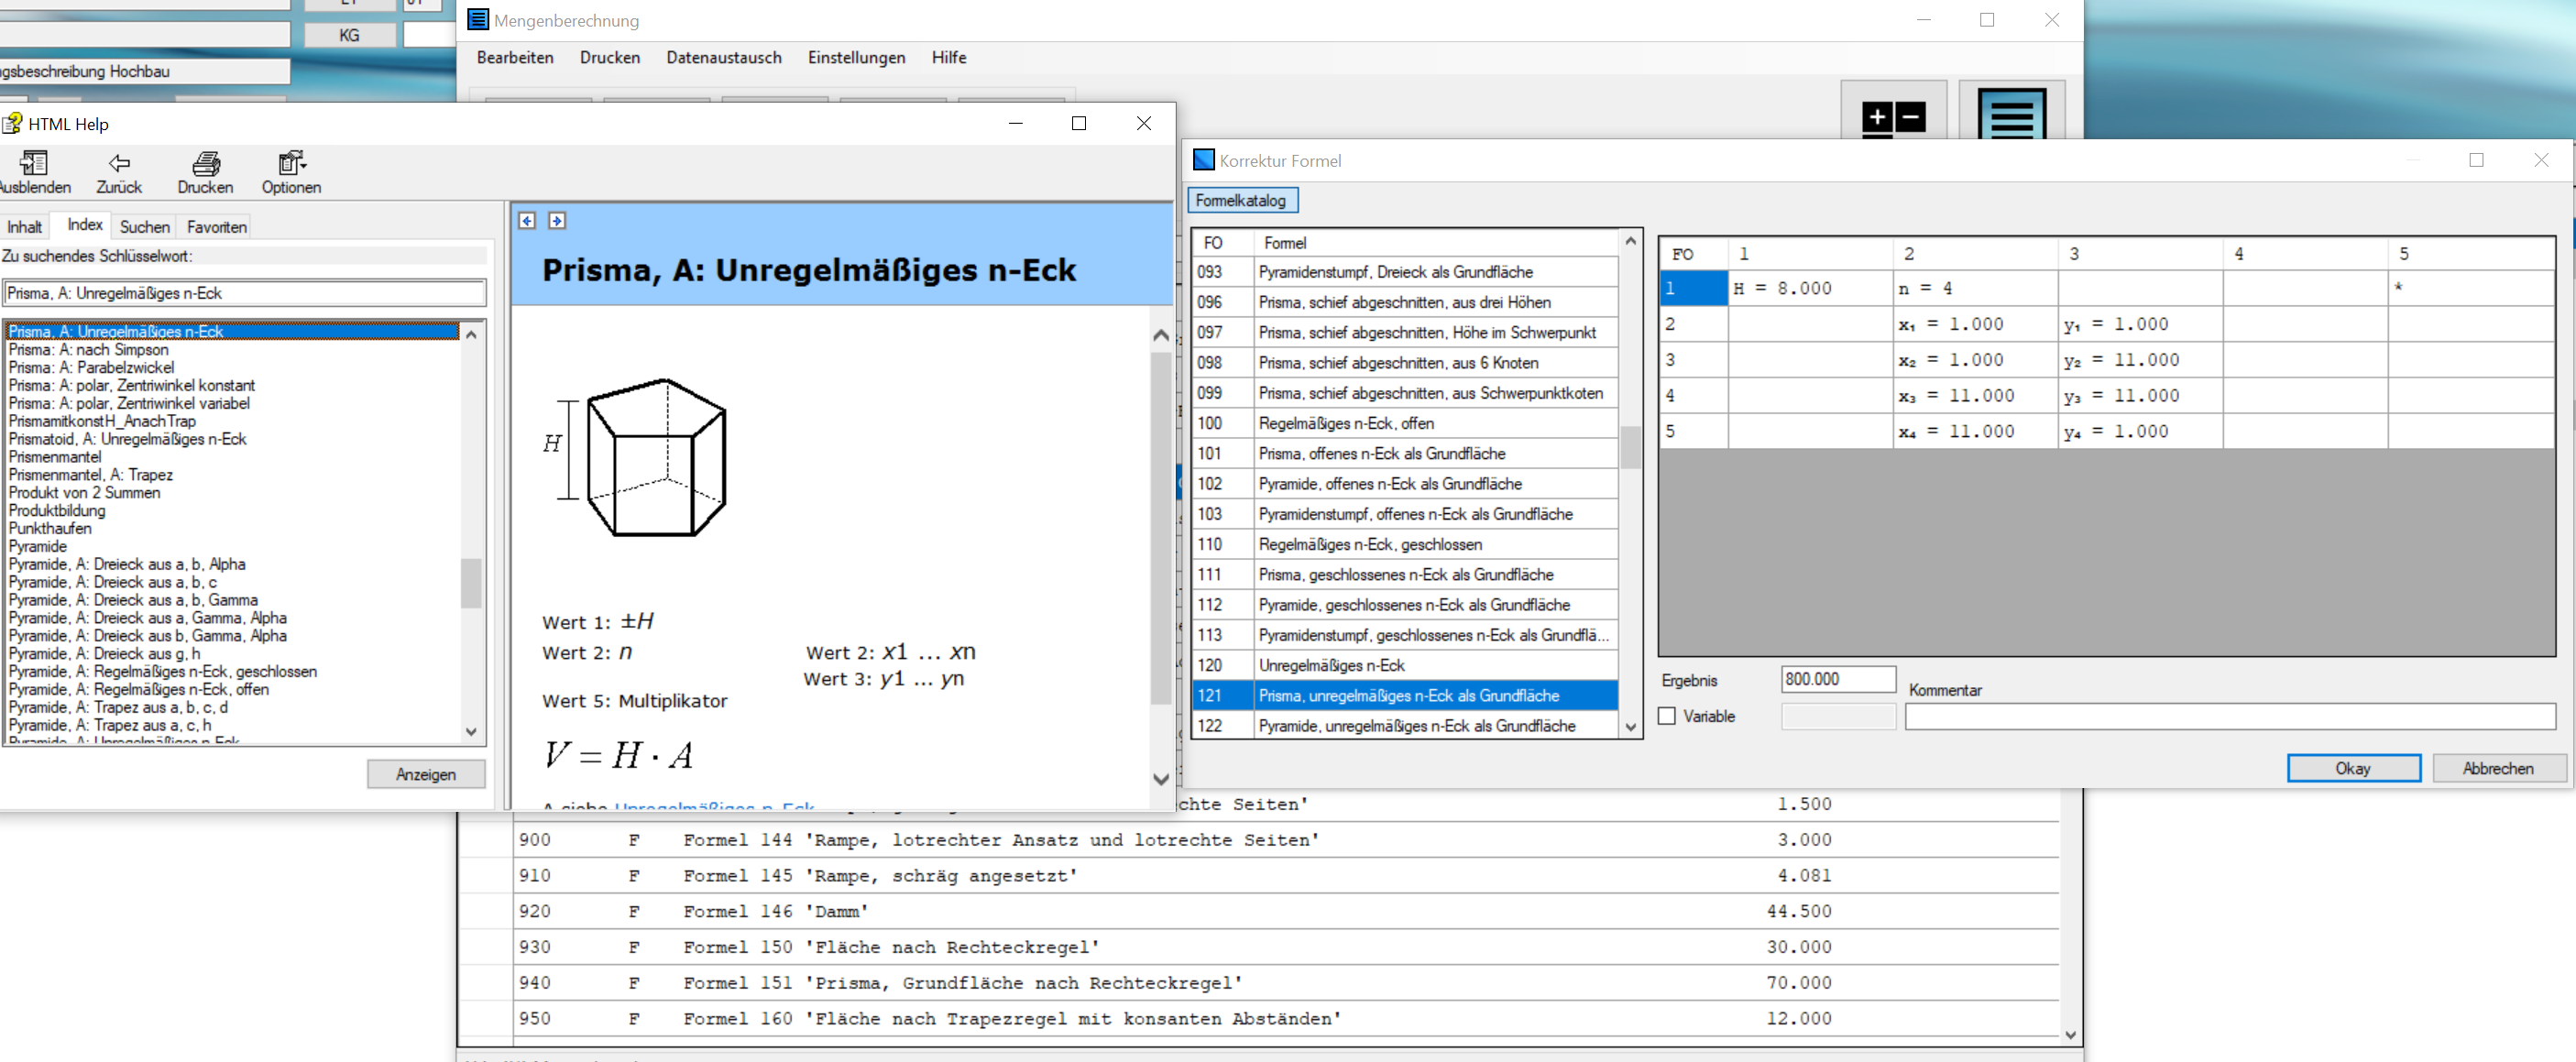This screenshot has width=2576, height=1062.
Task: Click the Kommentar text field
Action: point(2230,716)
